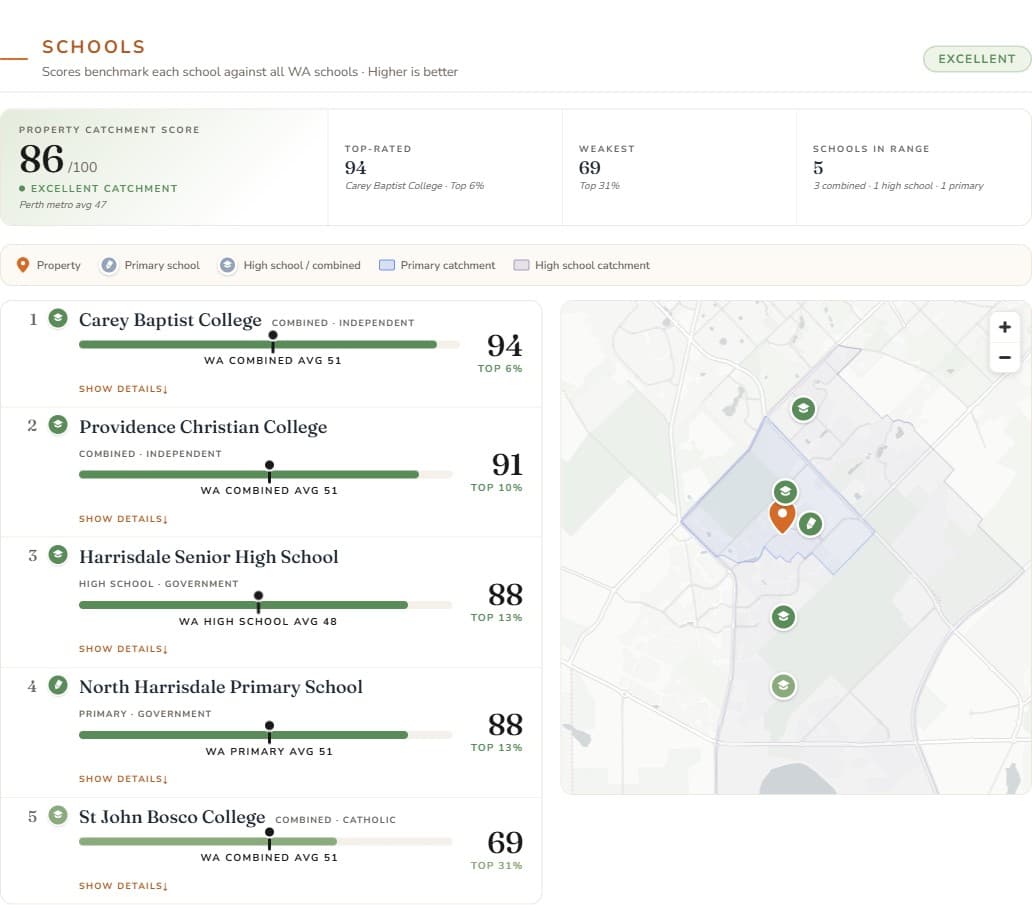Viewport: 1032px width, 905px height.
Task: Click the 'HIGH SCHOOL · GOVERNMENT' tag
Action: [x=159, y=584]
